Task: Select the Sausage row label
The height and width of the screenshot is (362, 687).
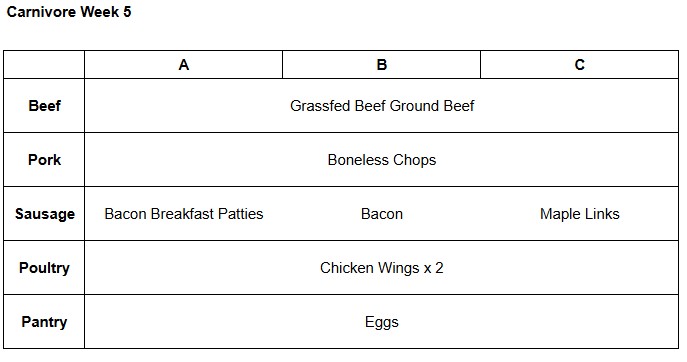Action: tap(44, 213)
